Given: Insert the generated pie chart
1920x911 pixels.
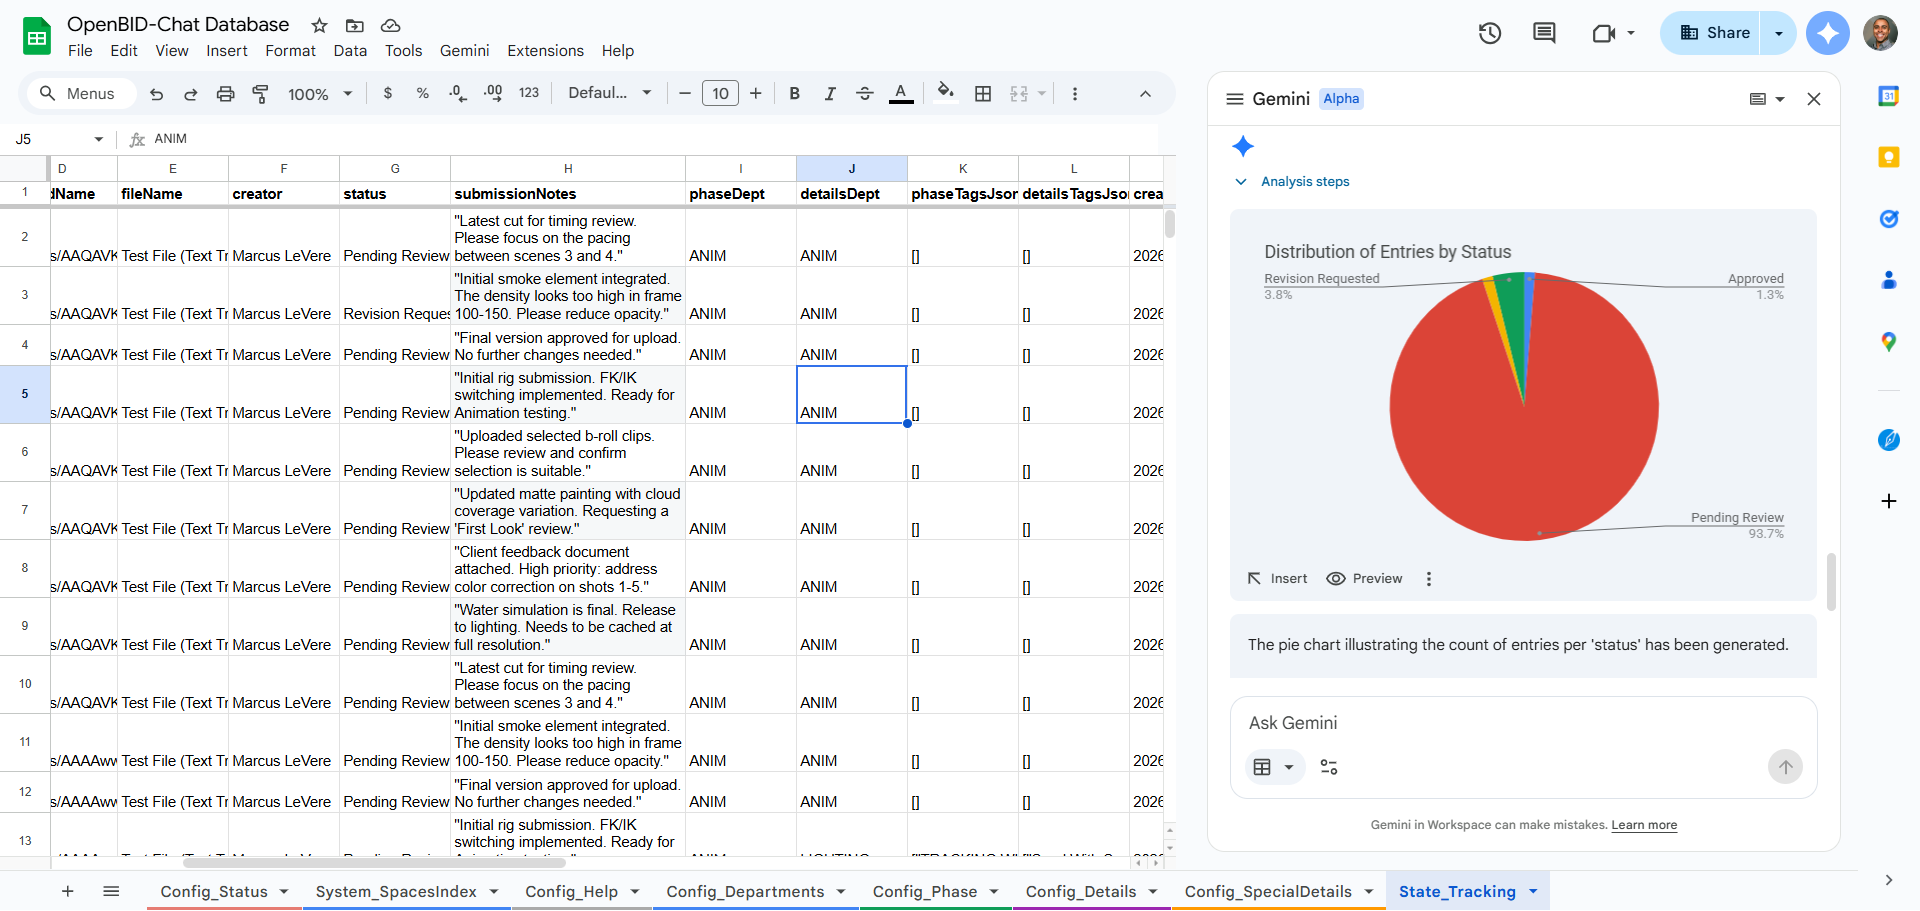Looking at the screenshot, I should 1277,578.
